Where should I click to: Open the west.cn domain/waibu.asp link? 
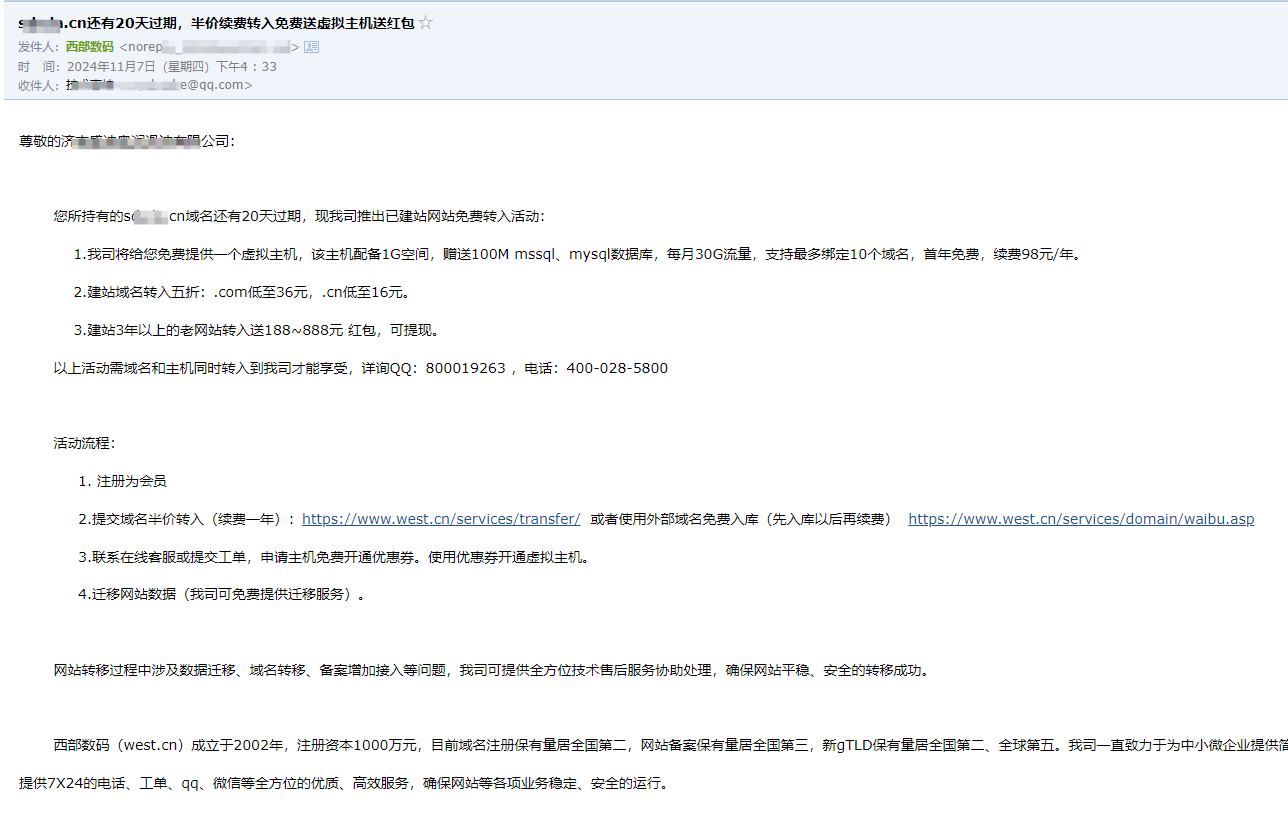(1081, 519)
